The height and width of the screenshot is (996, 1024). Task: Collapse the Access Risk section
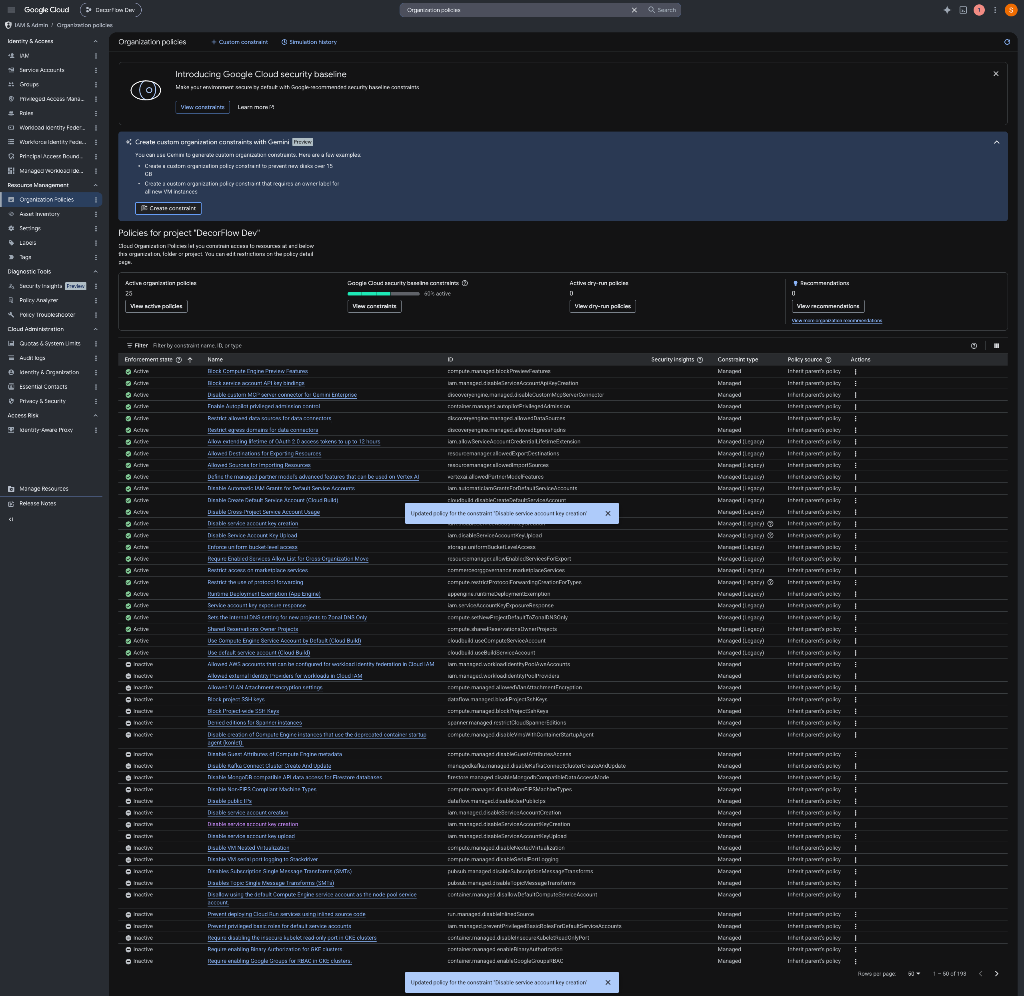(95, 415)
